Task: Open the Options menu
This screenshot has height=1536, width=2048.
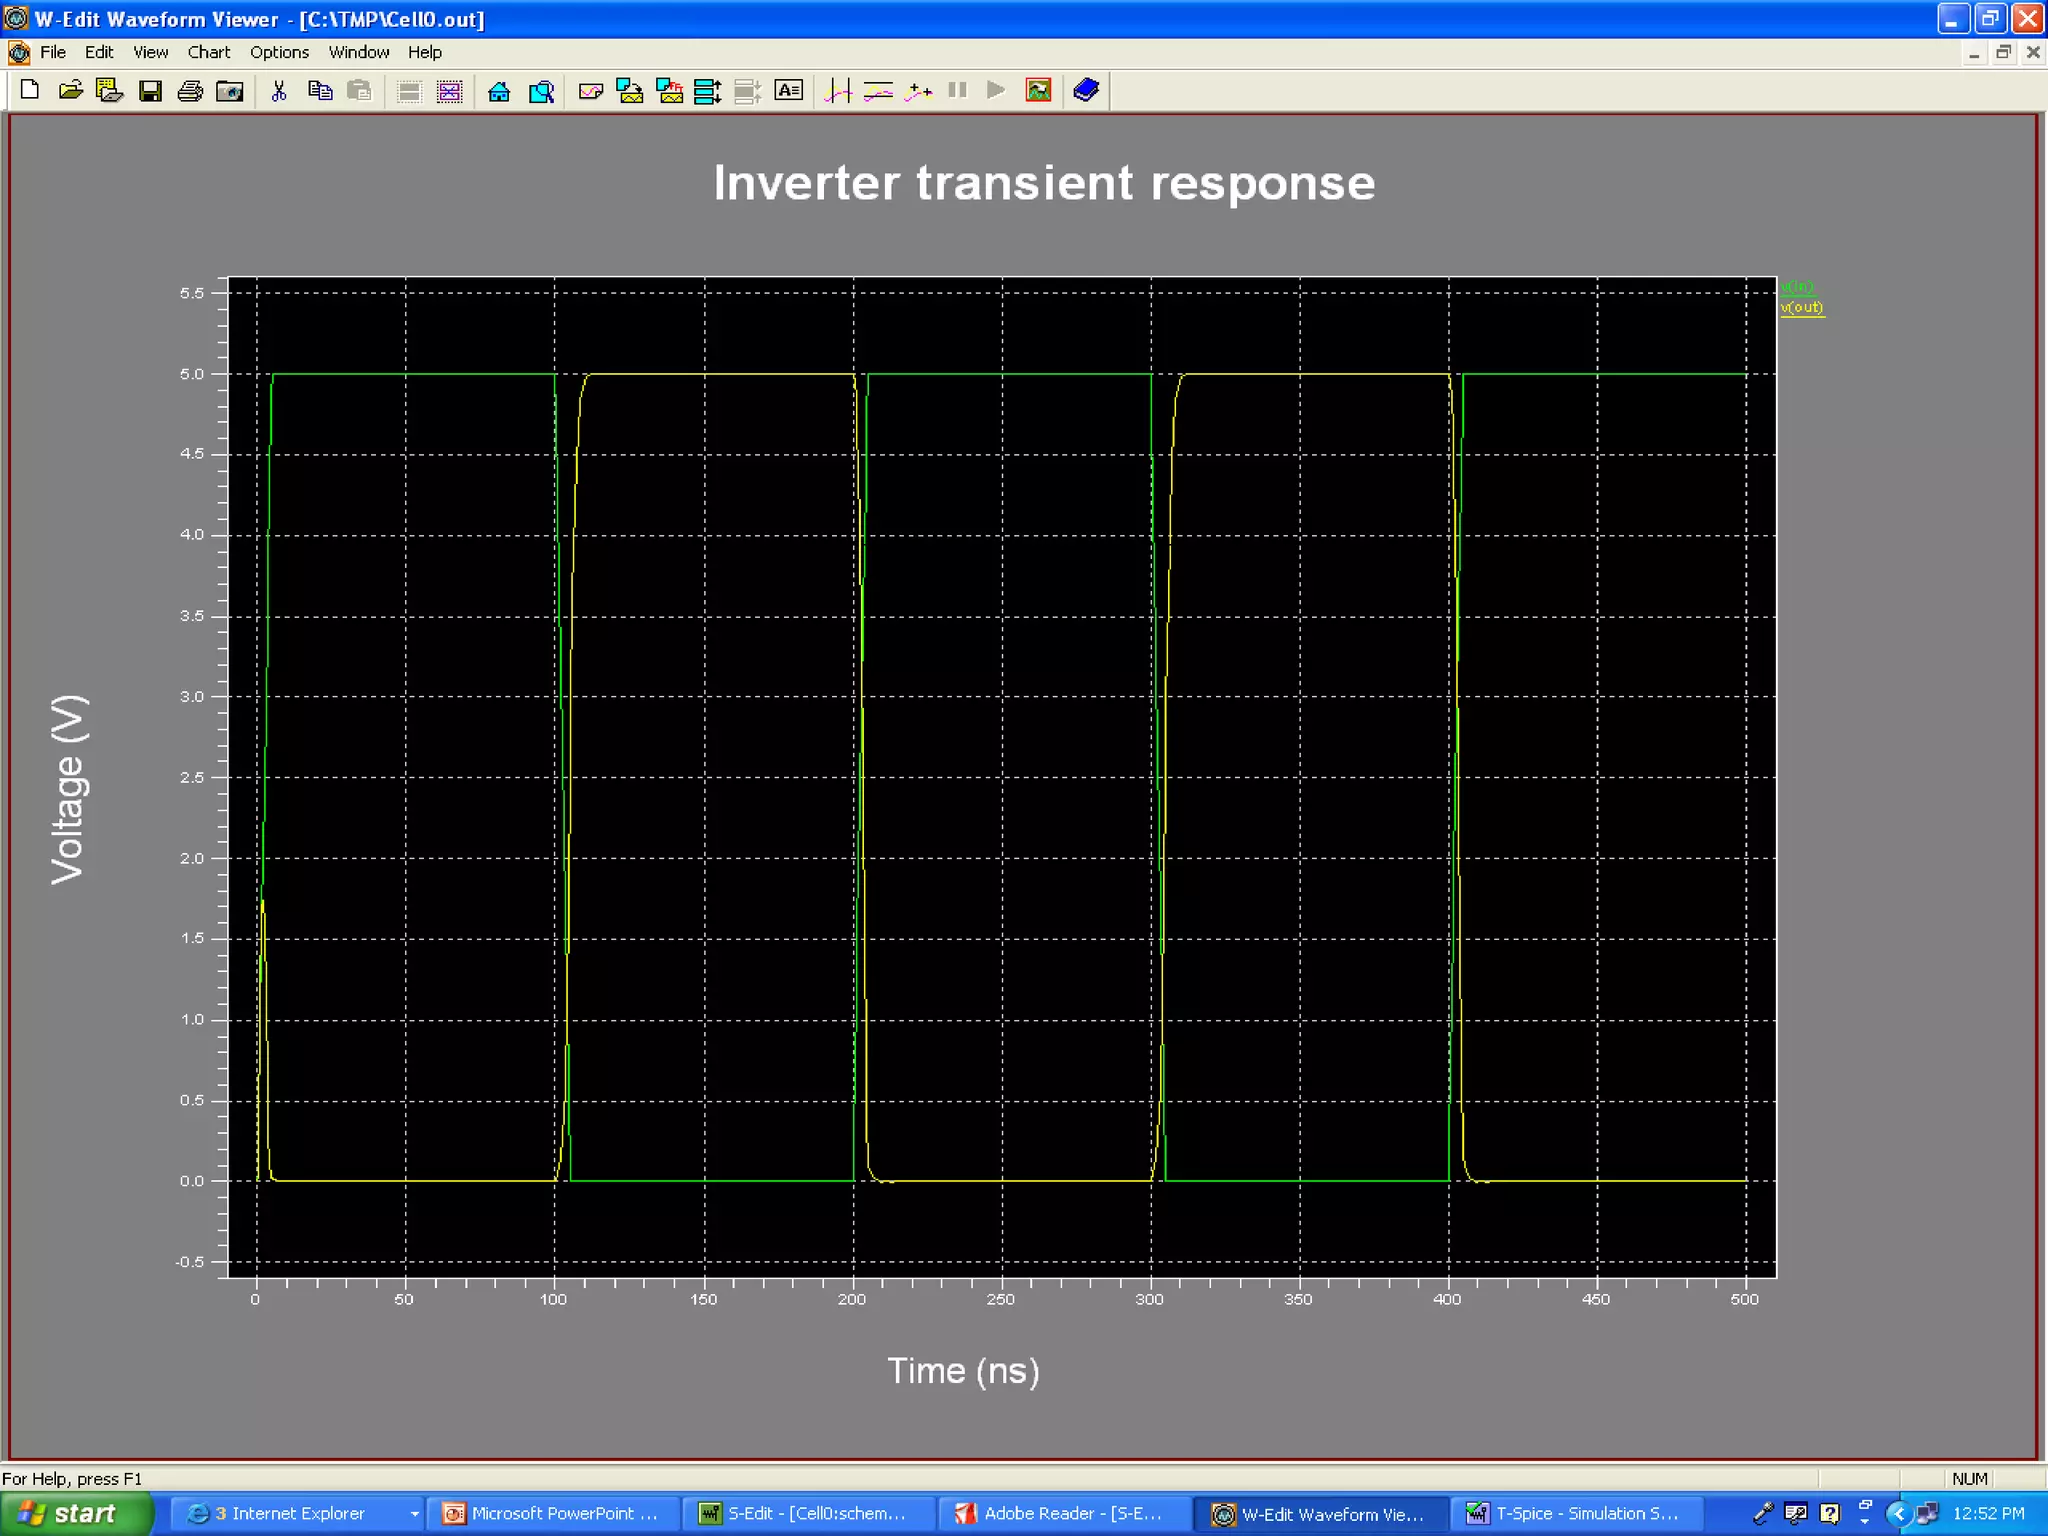Action: pos(279,52)
